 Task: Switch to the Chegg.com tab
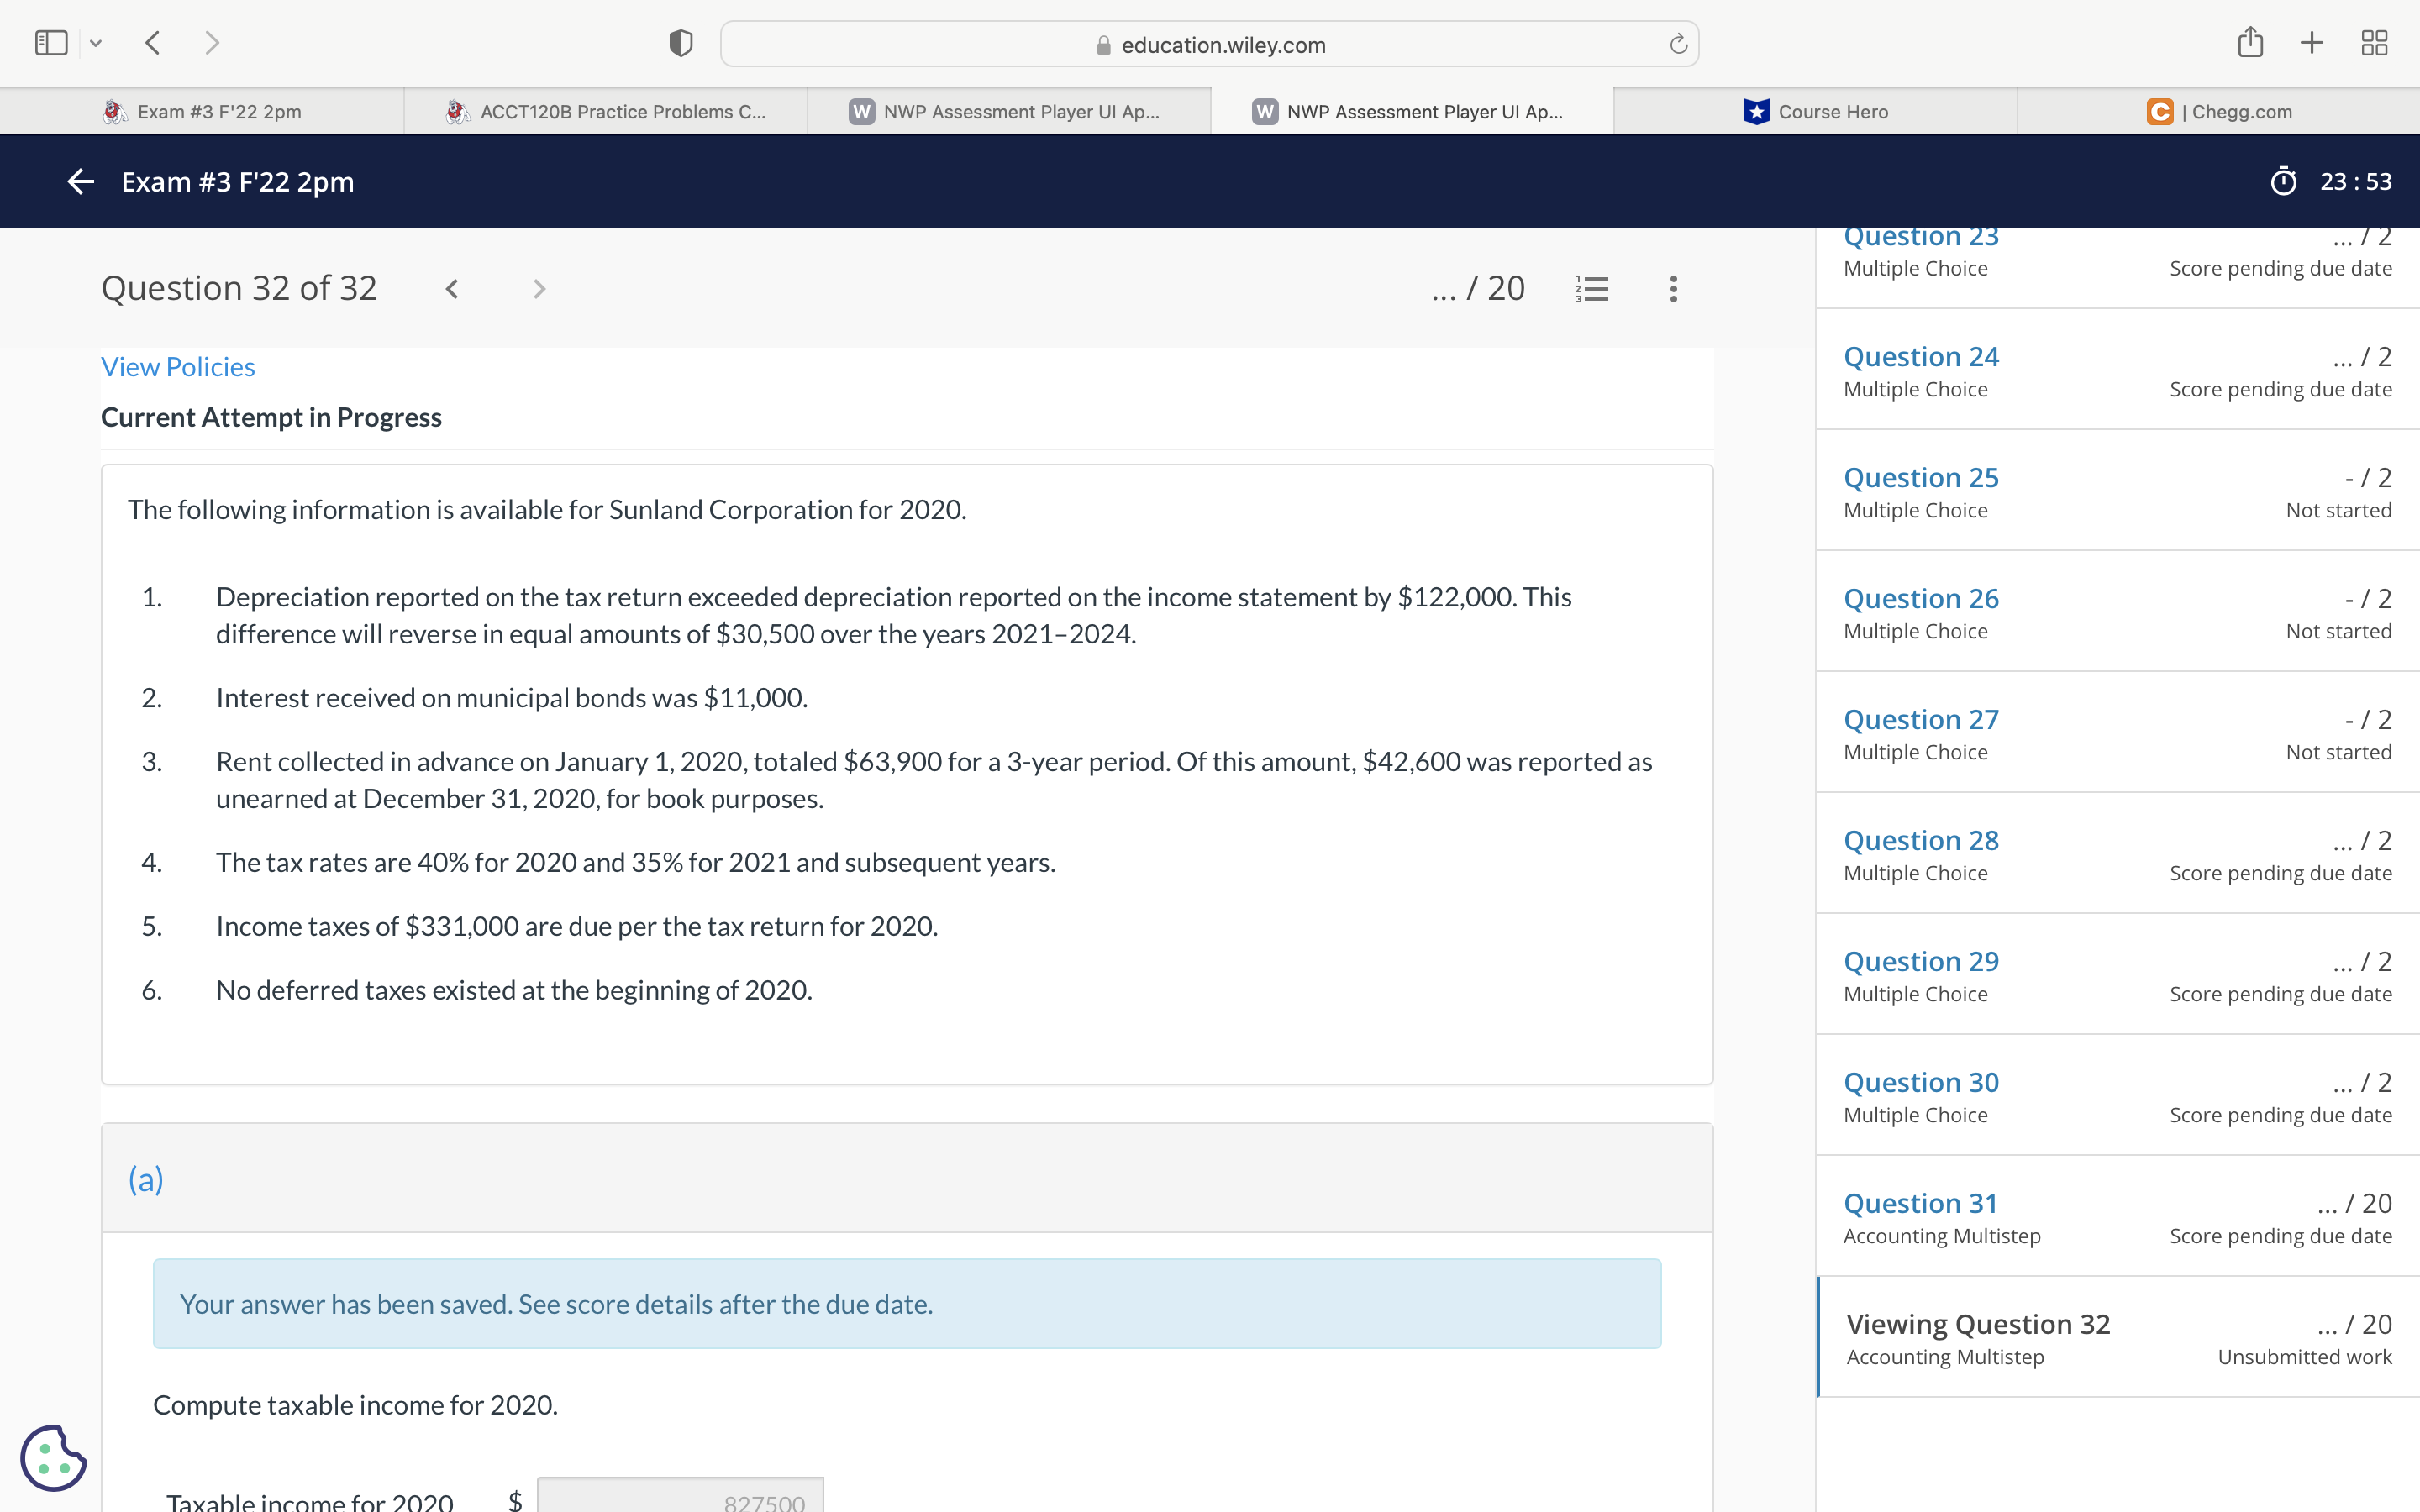tap(2218, 112)
